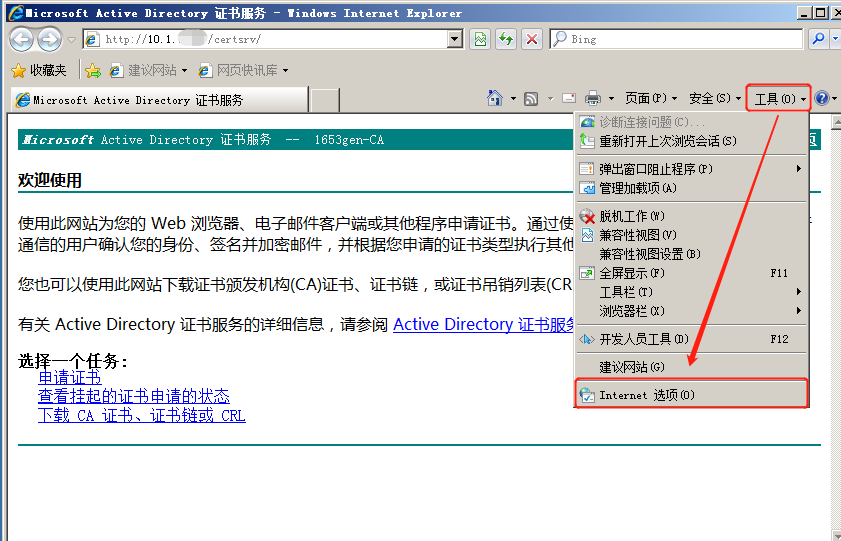The image size is (841, 541).
Task: Expand the address bar history dropdown
Action: pos(455,39)
